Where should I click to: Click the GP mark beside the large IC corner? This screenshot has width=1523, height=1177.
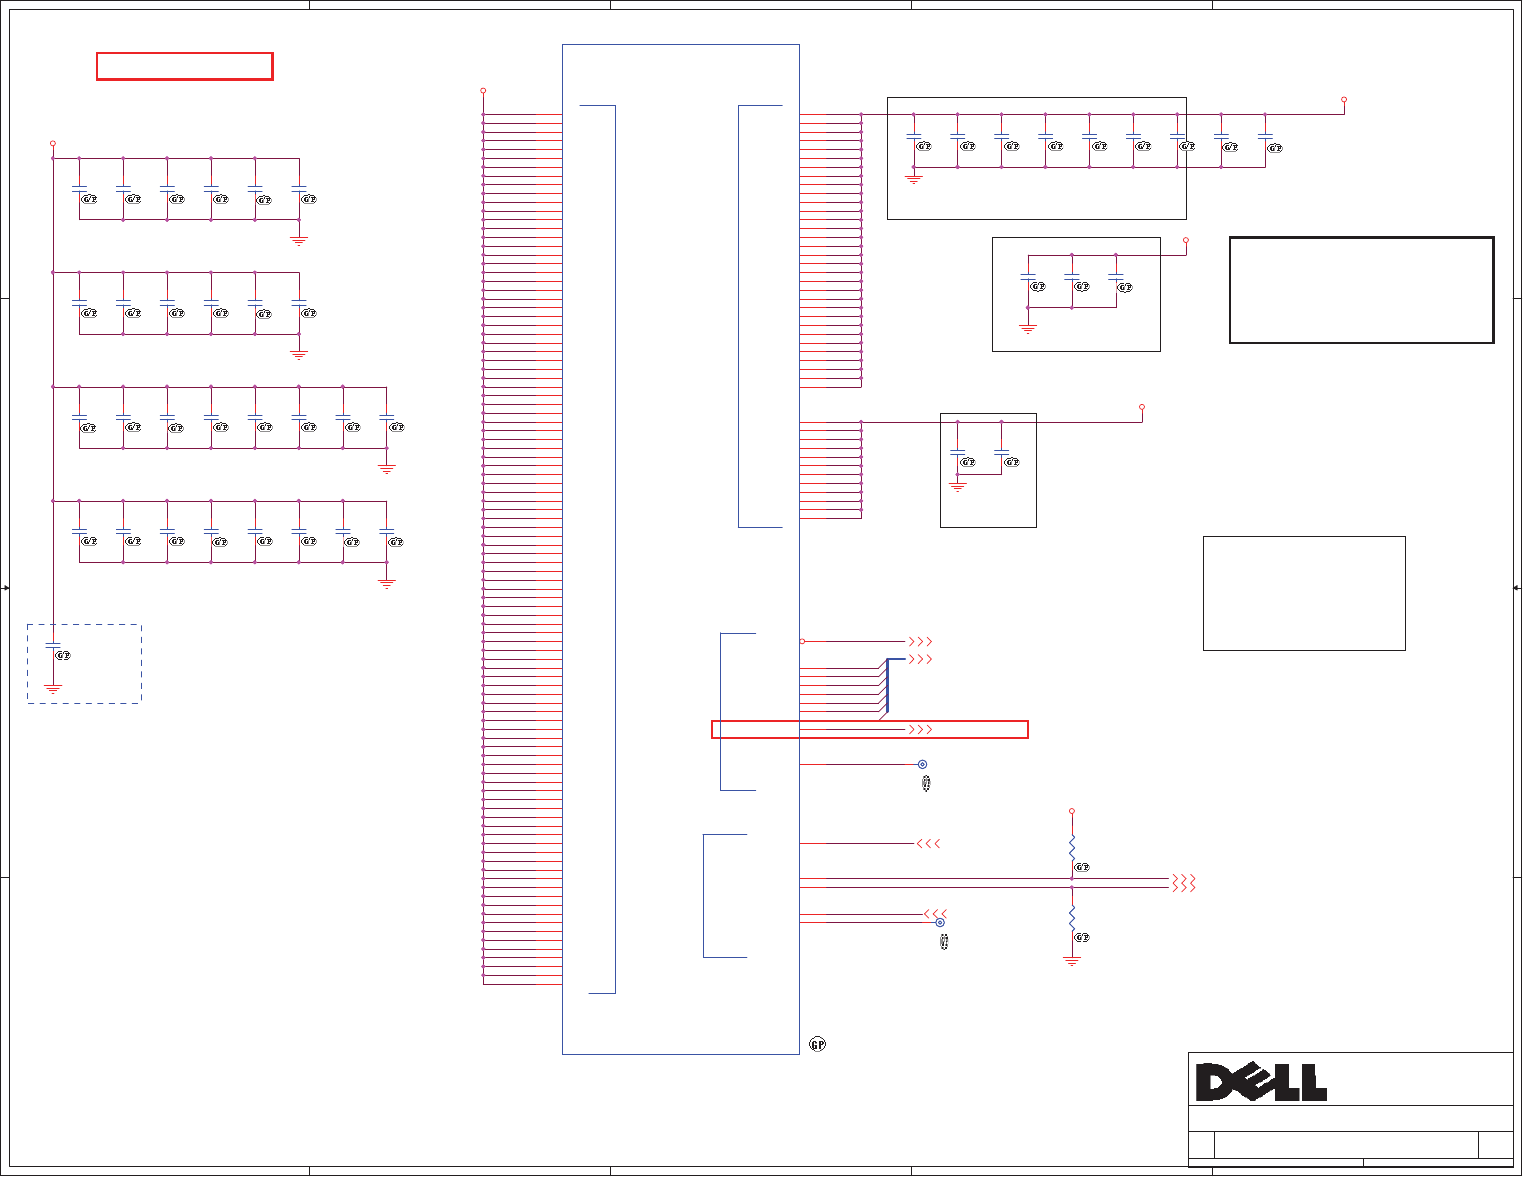pyautogui.click(x=817, y=1044)
